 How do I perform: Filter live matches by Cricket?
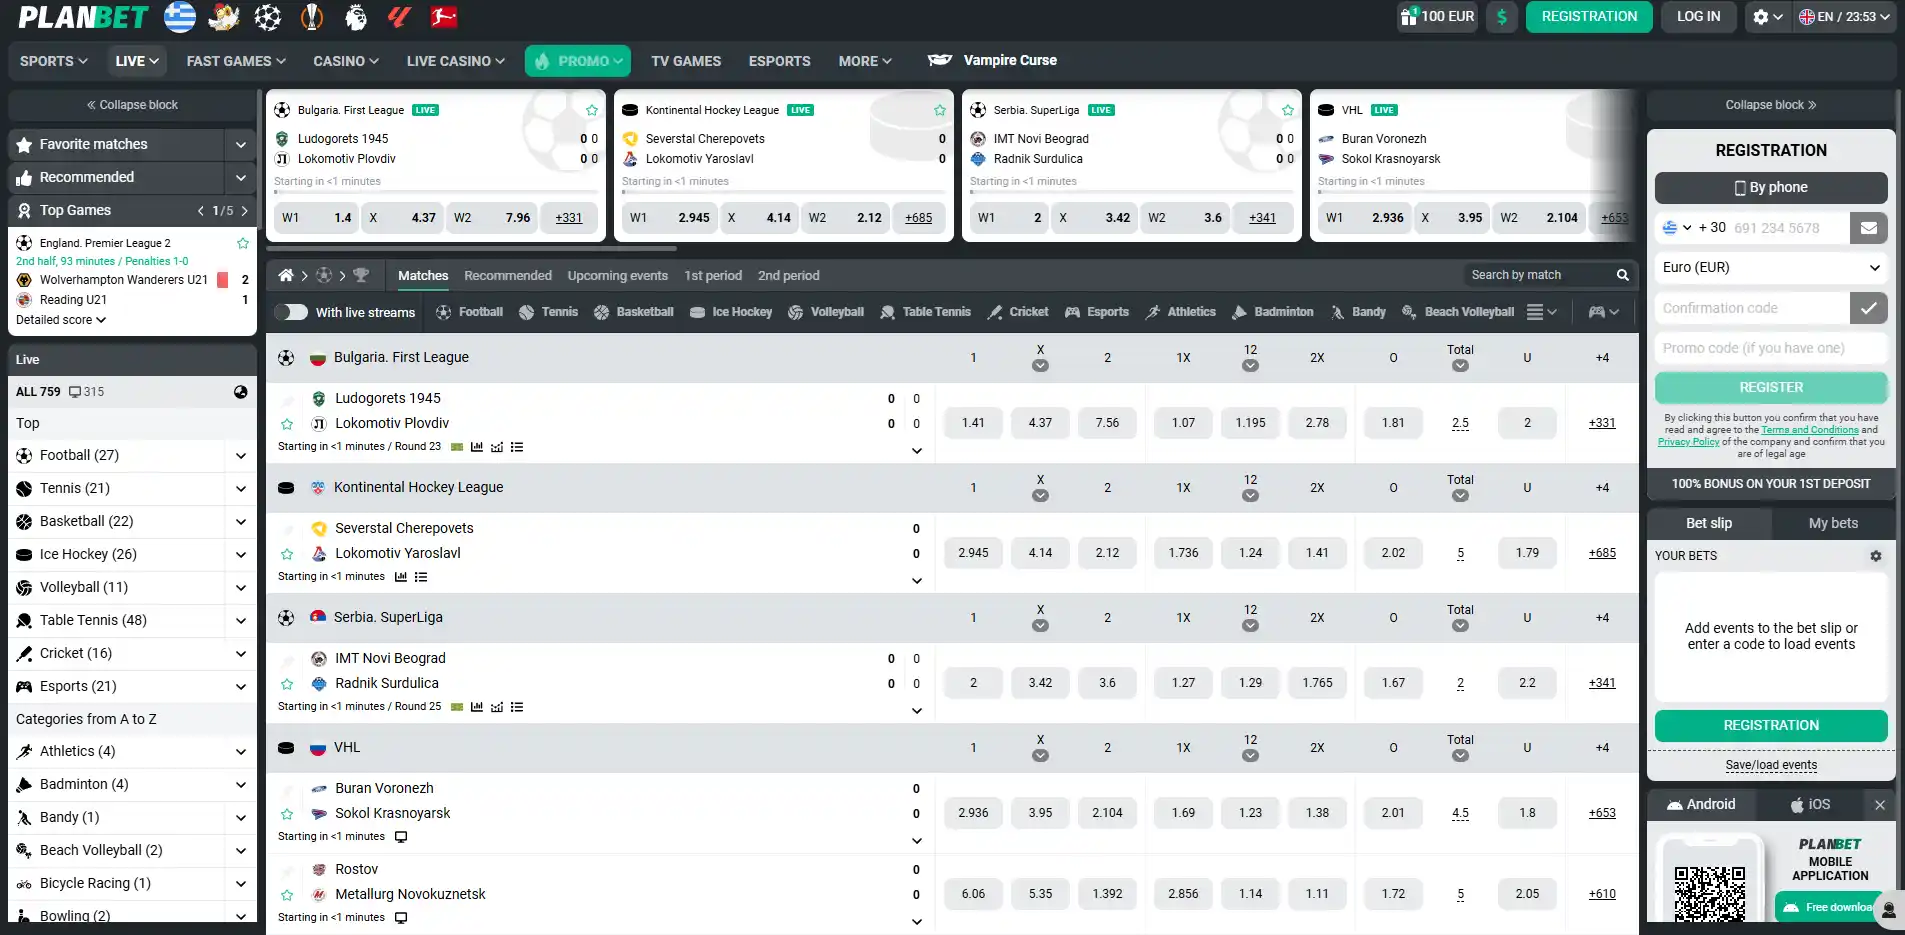pyautogui.click(x=1018, y=312)
